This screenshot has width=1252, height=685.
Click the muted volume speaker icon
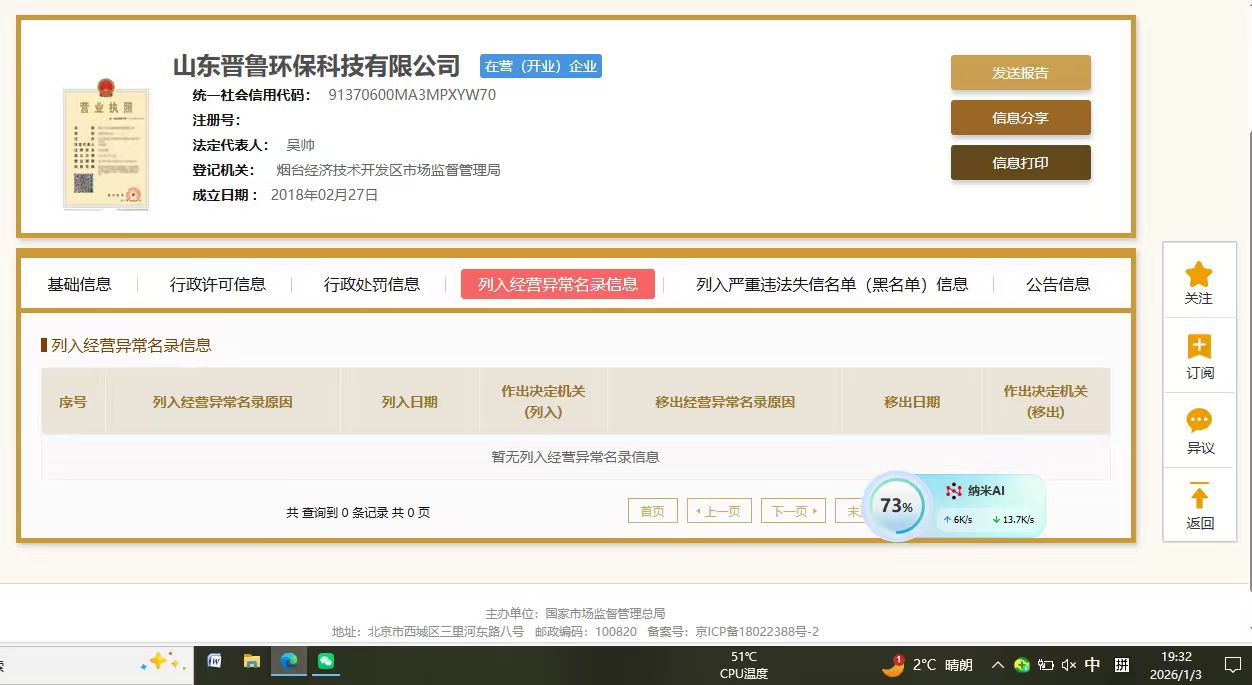[1069, 665]
